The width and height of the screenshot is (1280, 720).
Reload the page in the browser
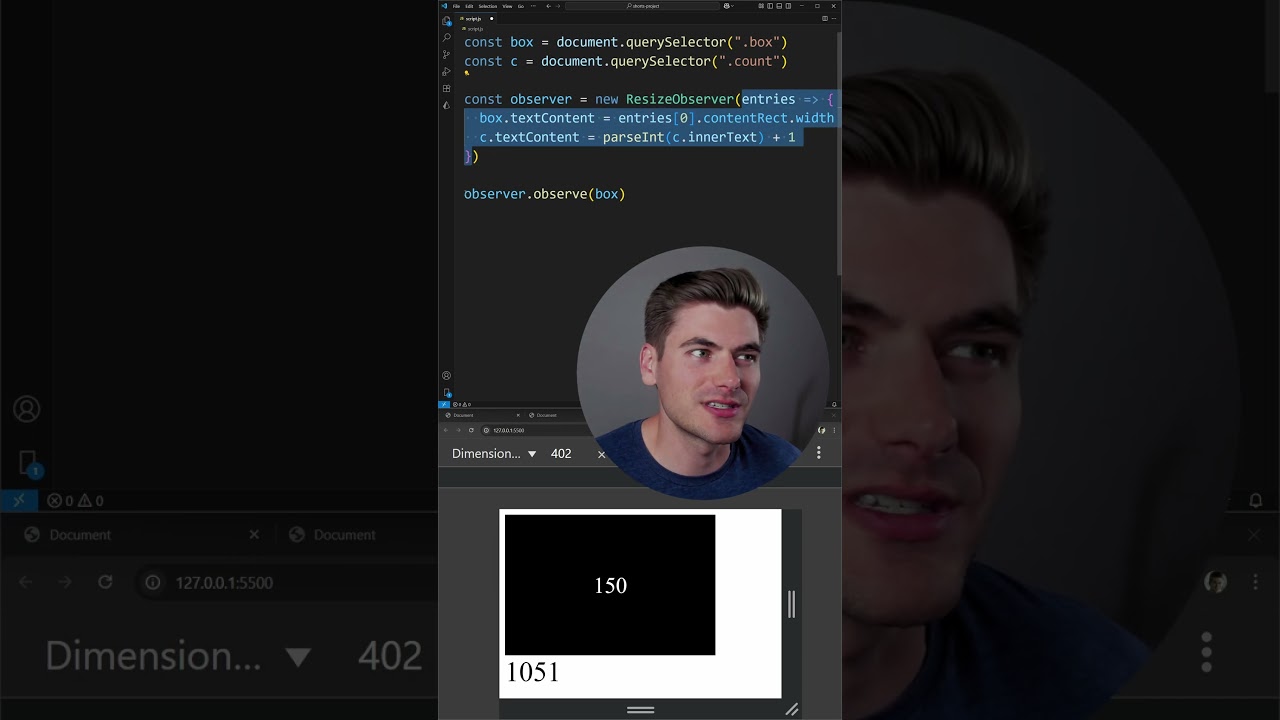[471, 430]
